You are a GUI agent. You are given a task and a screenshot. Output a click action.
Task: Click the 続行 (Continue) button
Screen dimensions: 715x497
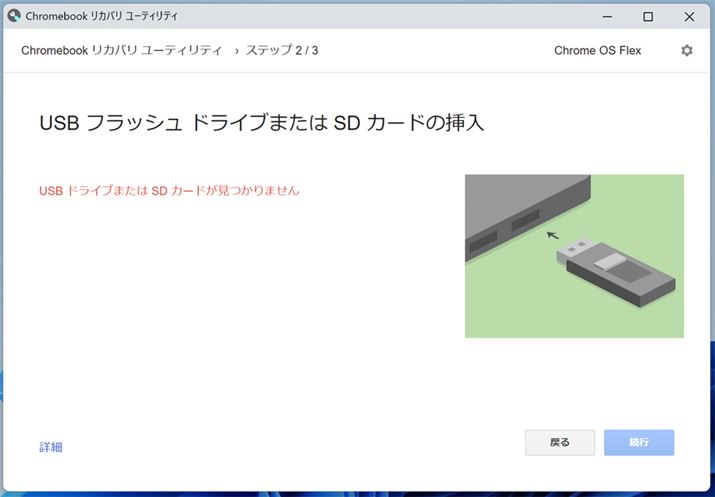click(x=639, y=442)
